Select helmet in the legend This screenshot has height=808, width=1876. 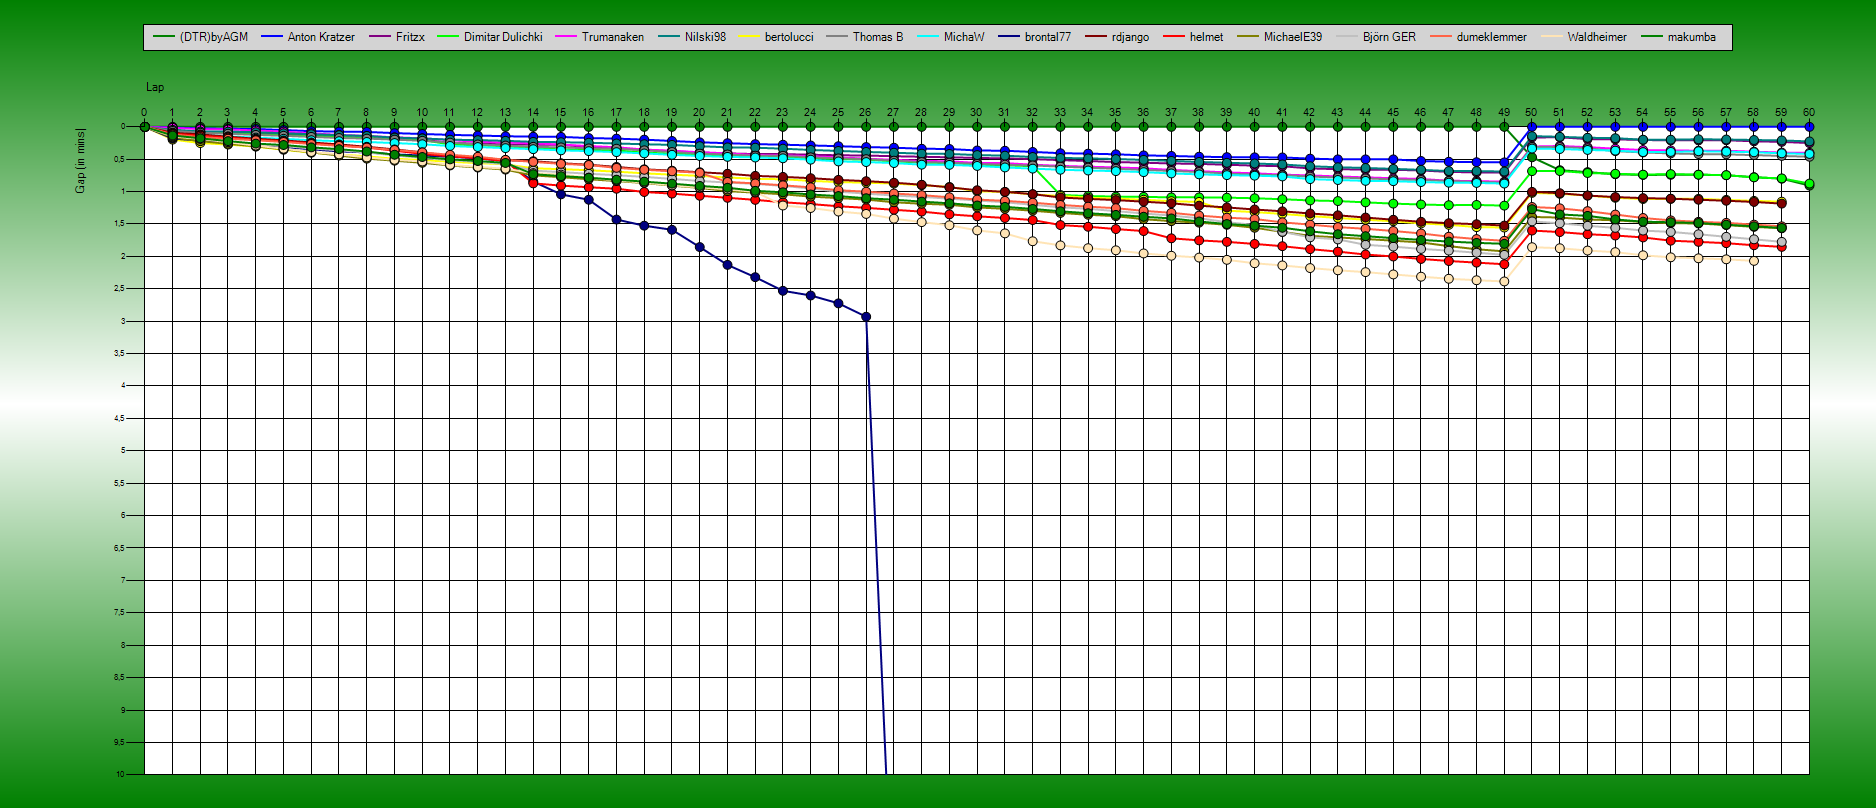[x=1206, y=37]
